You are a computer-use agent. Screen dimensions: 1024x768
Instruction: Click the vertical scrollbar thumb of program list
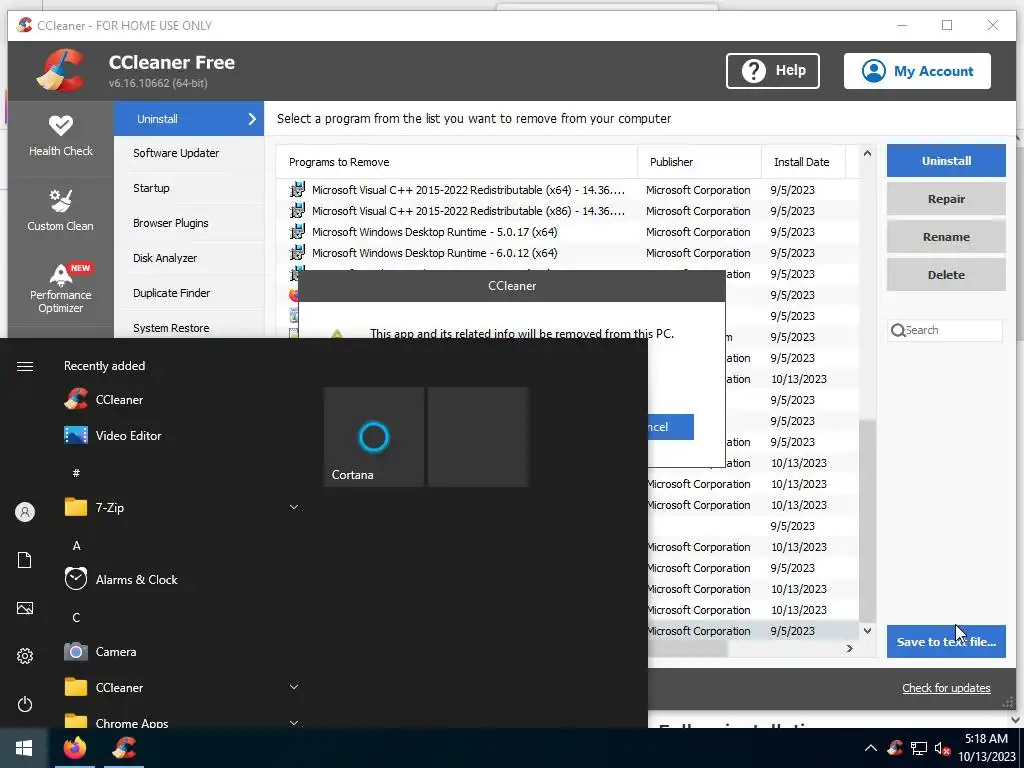coord(867,521)
